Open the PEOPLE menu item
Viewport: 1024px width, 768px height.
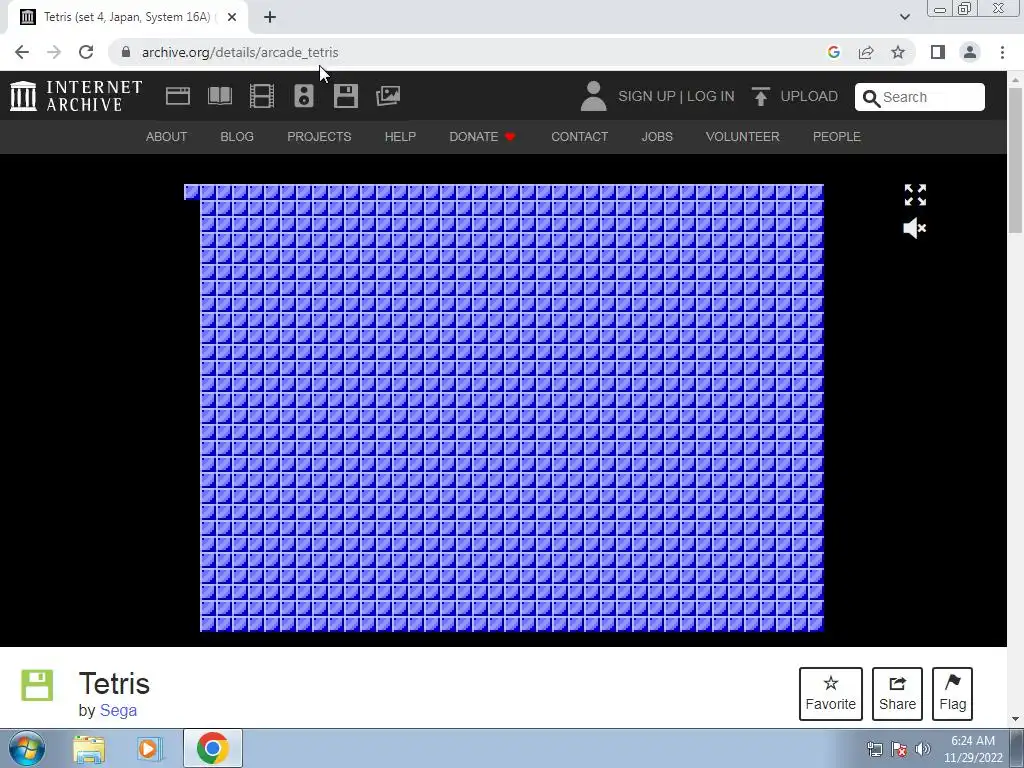pos(837,136)
